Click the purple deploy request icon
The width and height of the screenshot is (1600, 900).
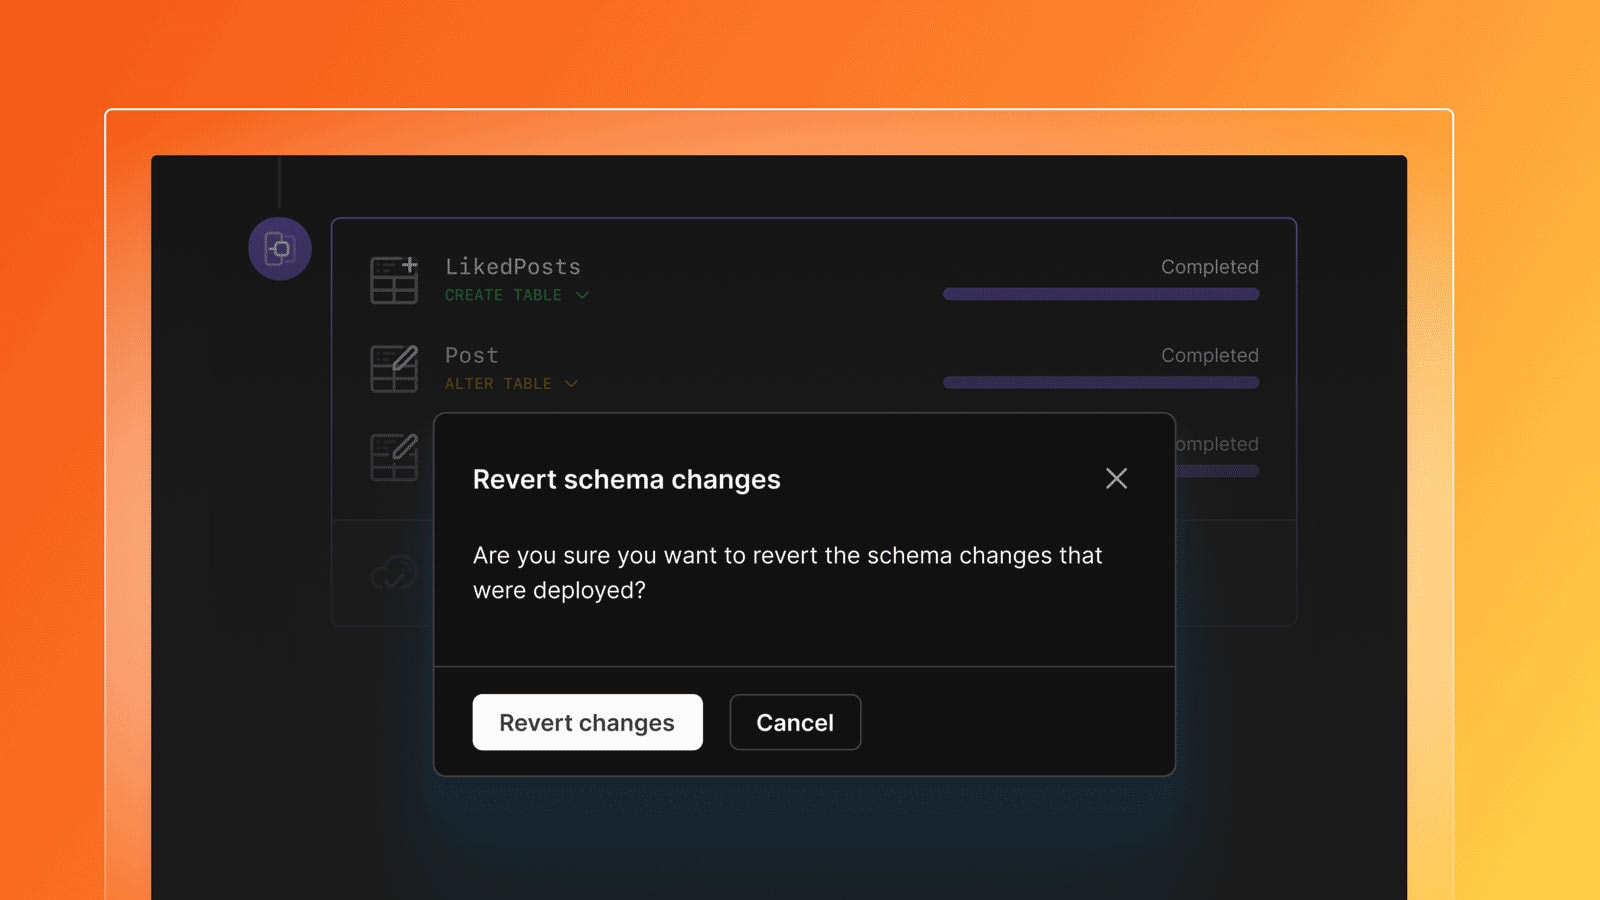coord(280,248)
